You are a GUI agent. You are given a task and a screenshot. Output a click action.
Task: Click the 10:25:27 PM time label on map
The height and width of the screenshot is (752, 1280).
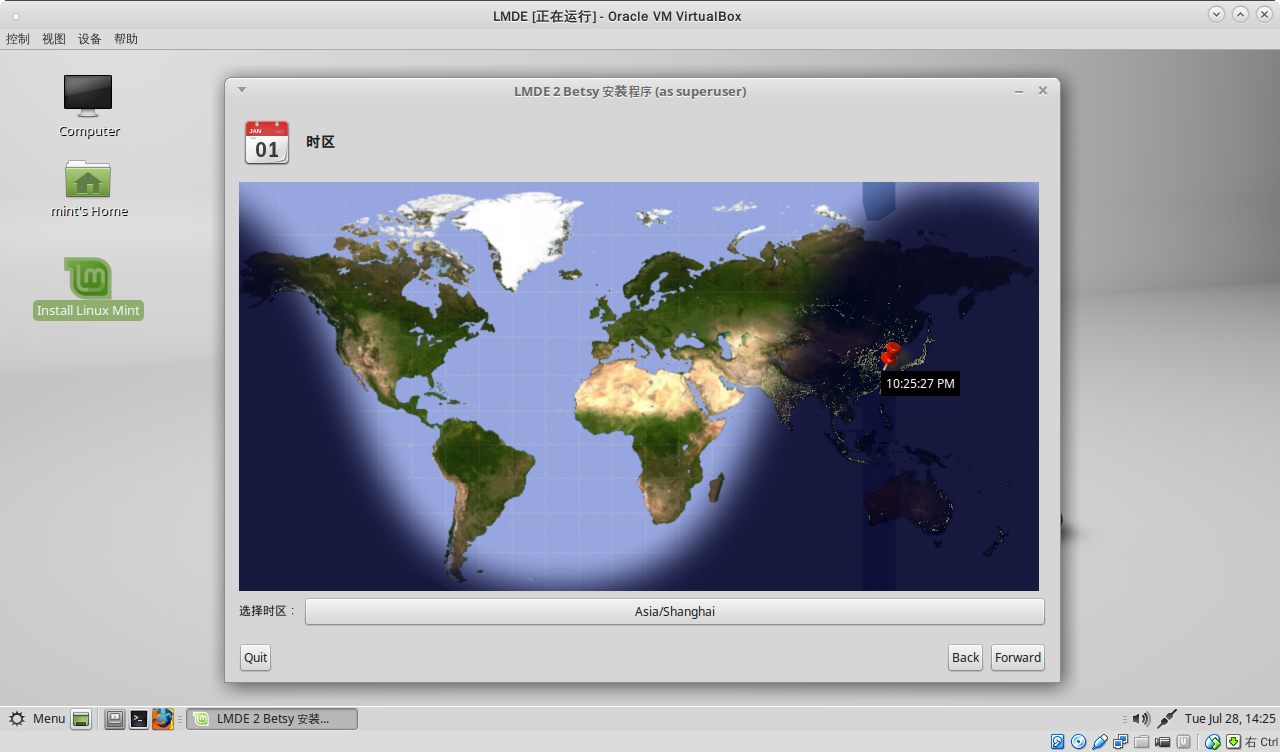pos(920,383)
